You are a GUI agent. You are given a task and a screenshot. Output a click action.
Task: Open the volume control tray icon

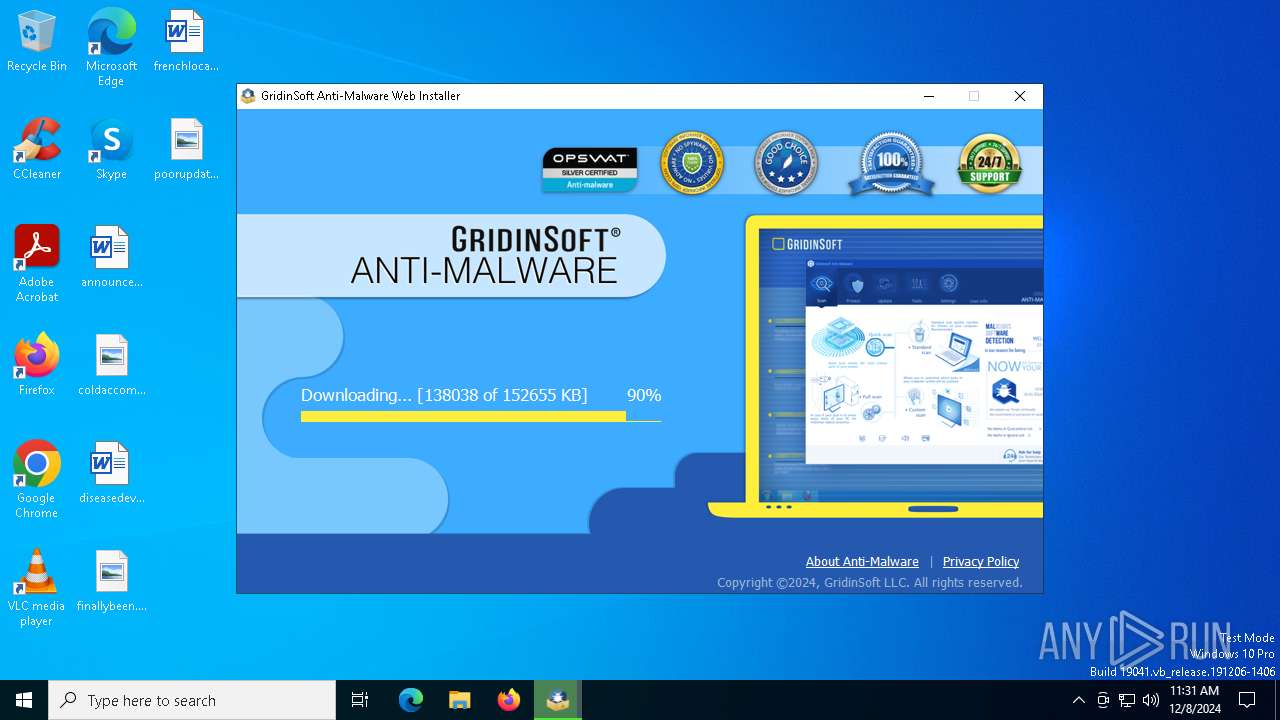pyautogui.click(x=1151, y=700)
